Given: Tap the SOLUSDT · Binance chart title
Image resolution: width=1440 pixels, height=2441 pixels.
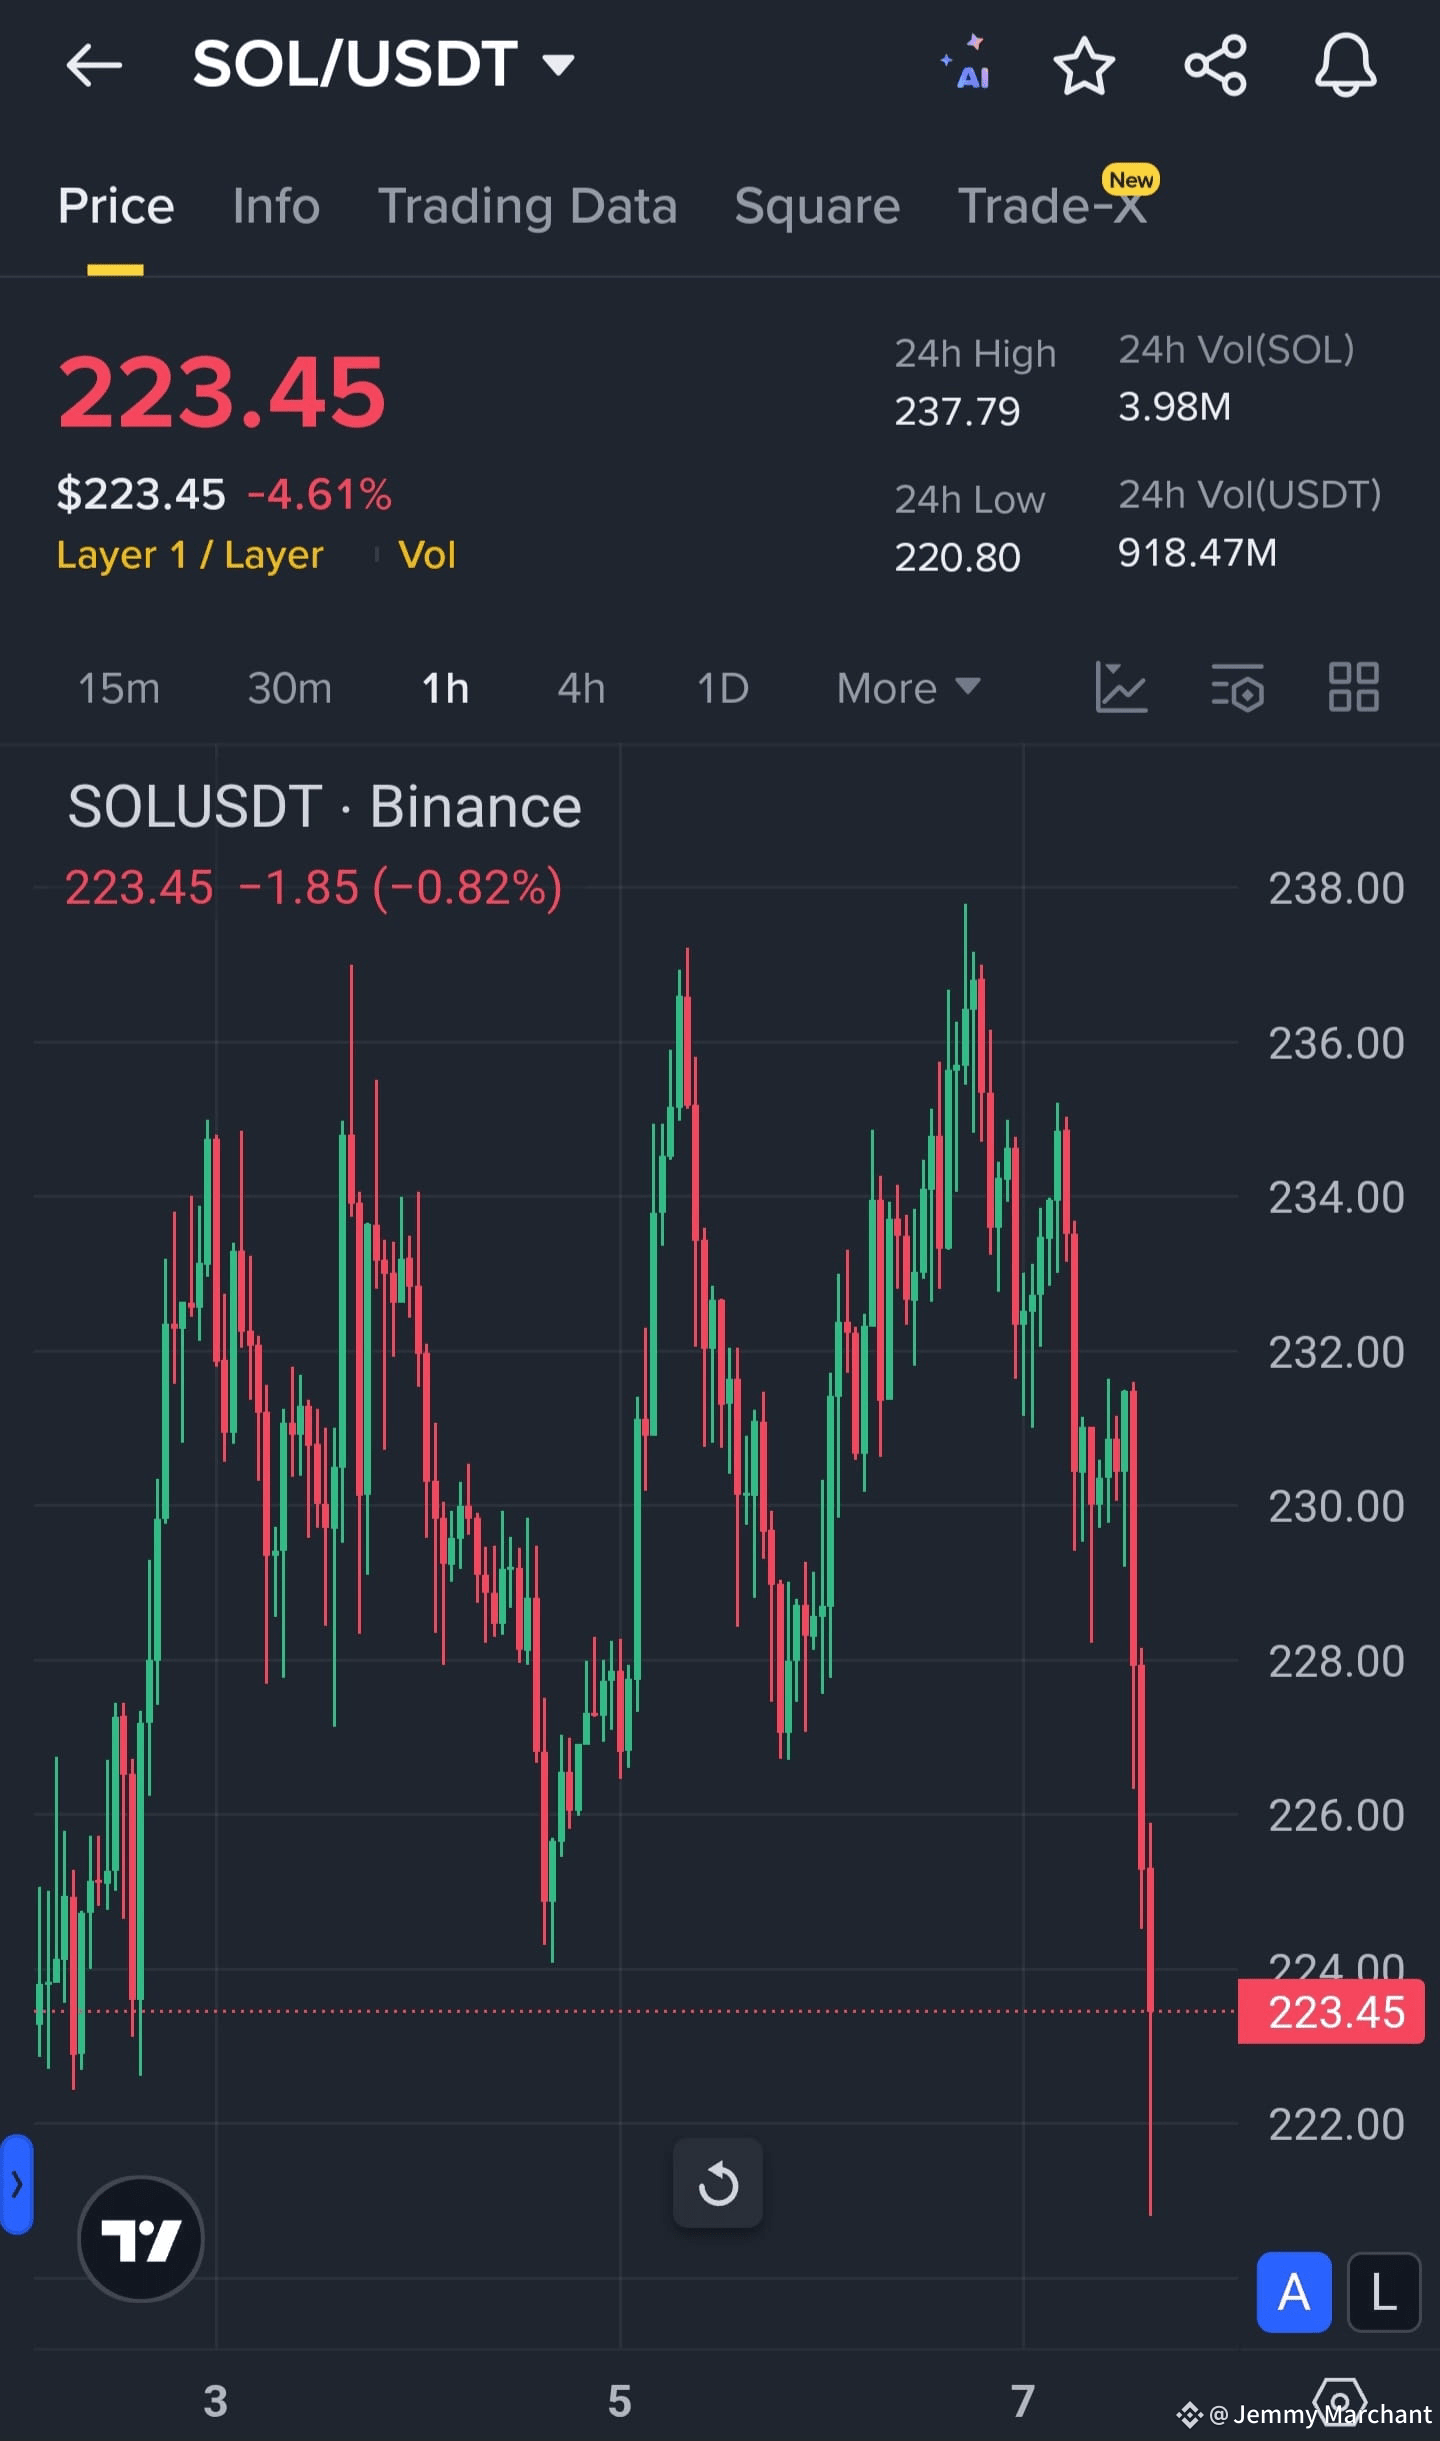Looking at the screenshot, I should (x=324, y=806).
